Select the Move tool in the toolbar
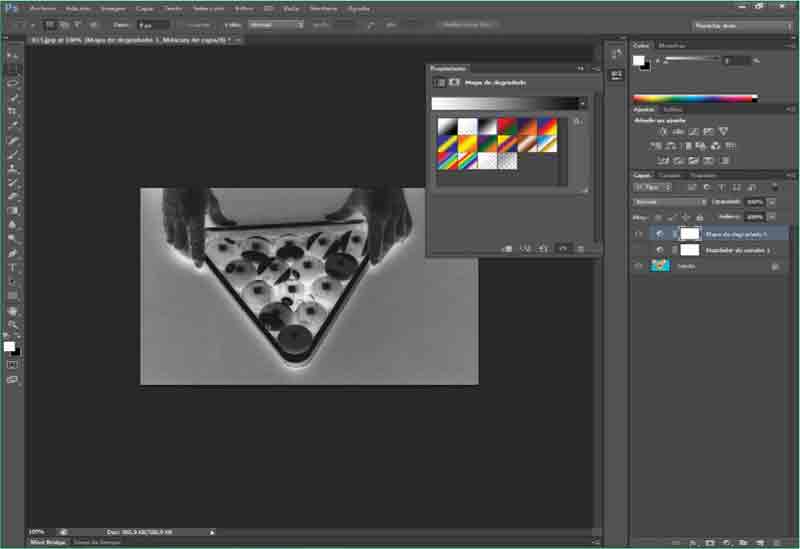The image size is (800, 549). click(13, 56)
